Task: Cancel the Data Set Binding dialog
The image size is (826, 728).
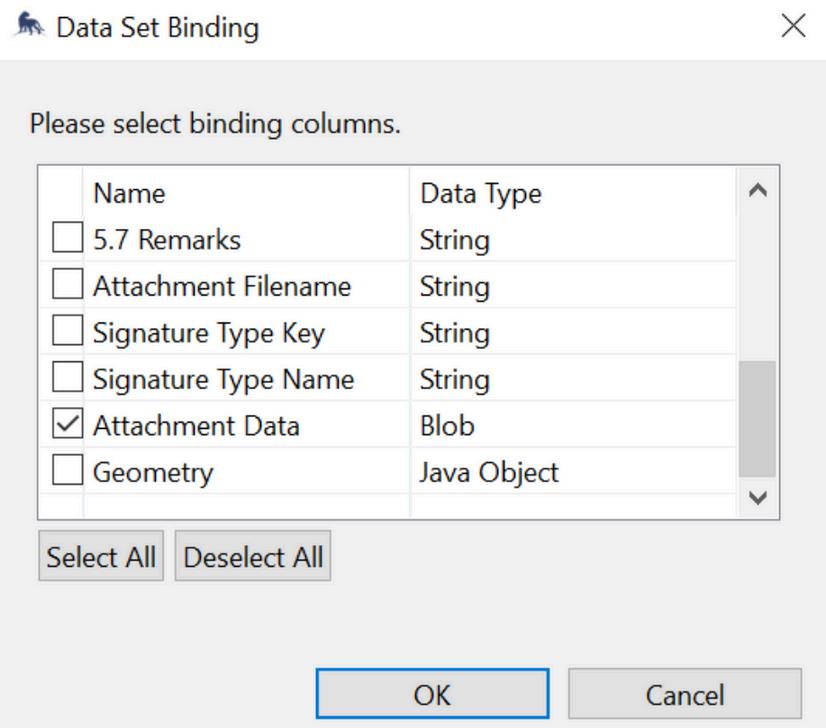Action: (x=685, y=694)
